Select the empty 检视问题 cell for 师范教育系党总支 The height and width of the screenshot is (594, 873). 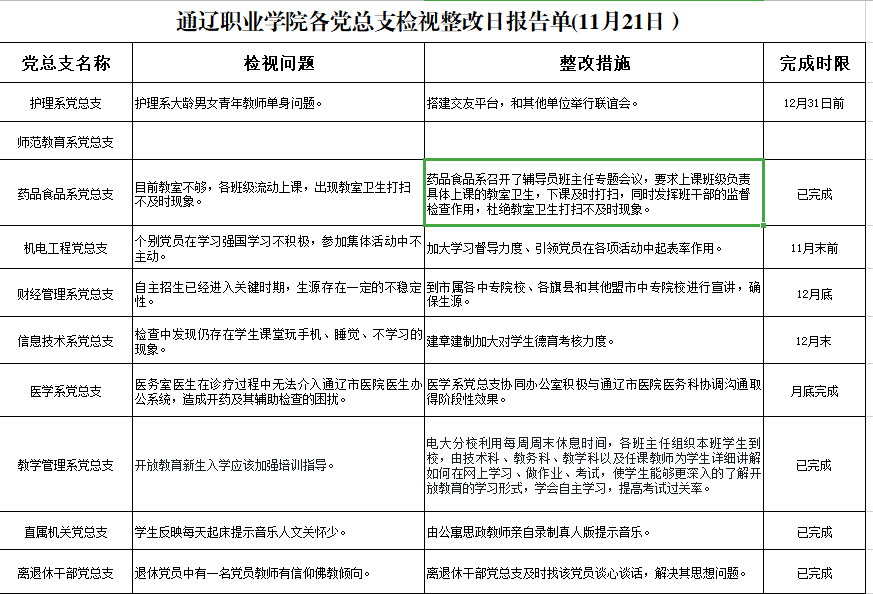pos(278,141)
